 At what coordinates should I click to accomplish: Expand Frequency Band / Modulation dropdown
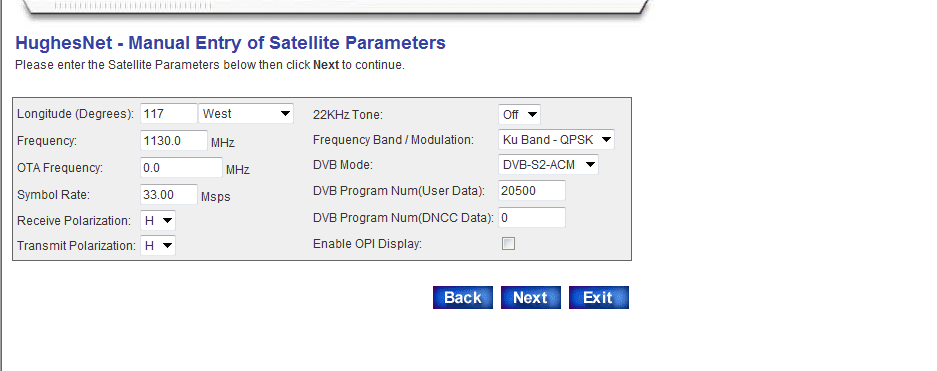(x=556, y=140)
